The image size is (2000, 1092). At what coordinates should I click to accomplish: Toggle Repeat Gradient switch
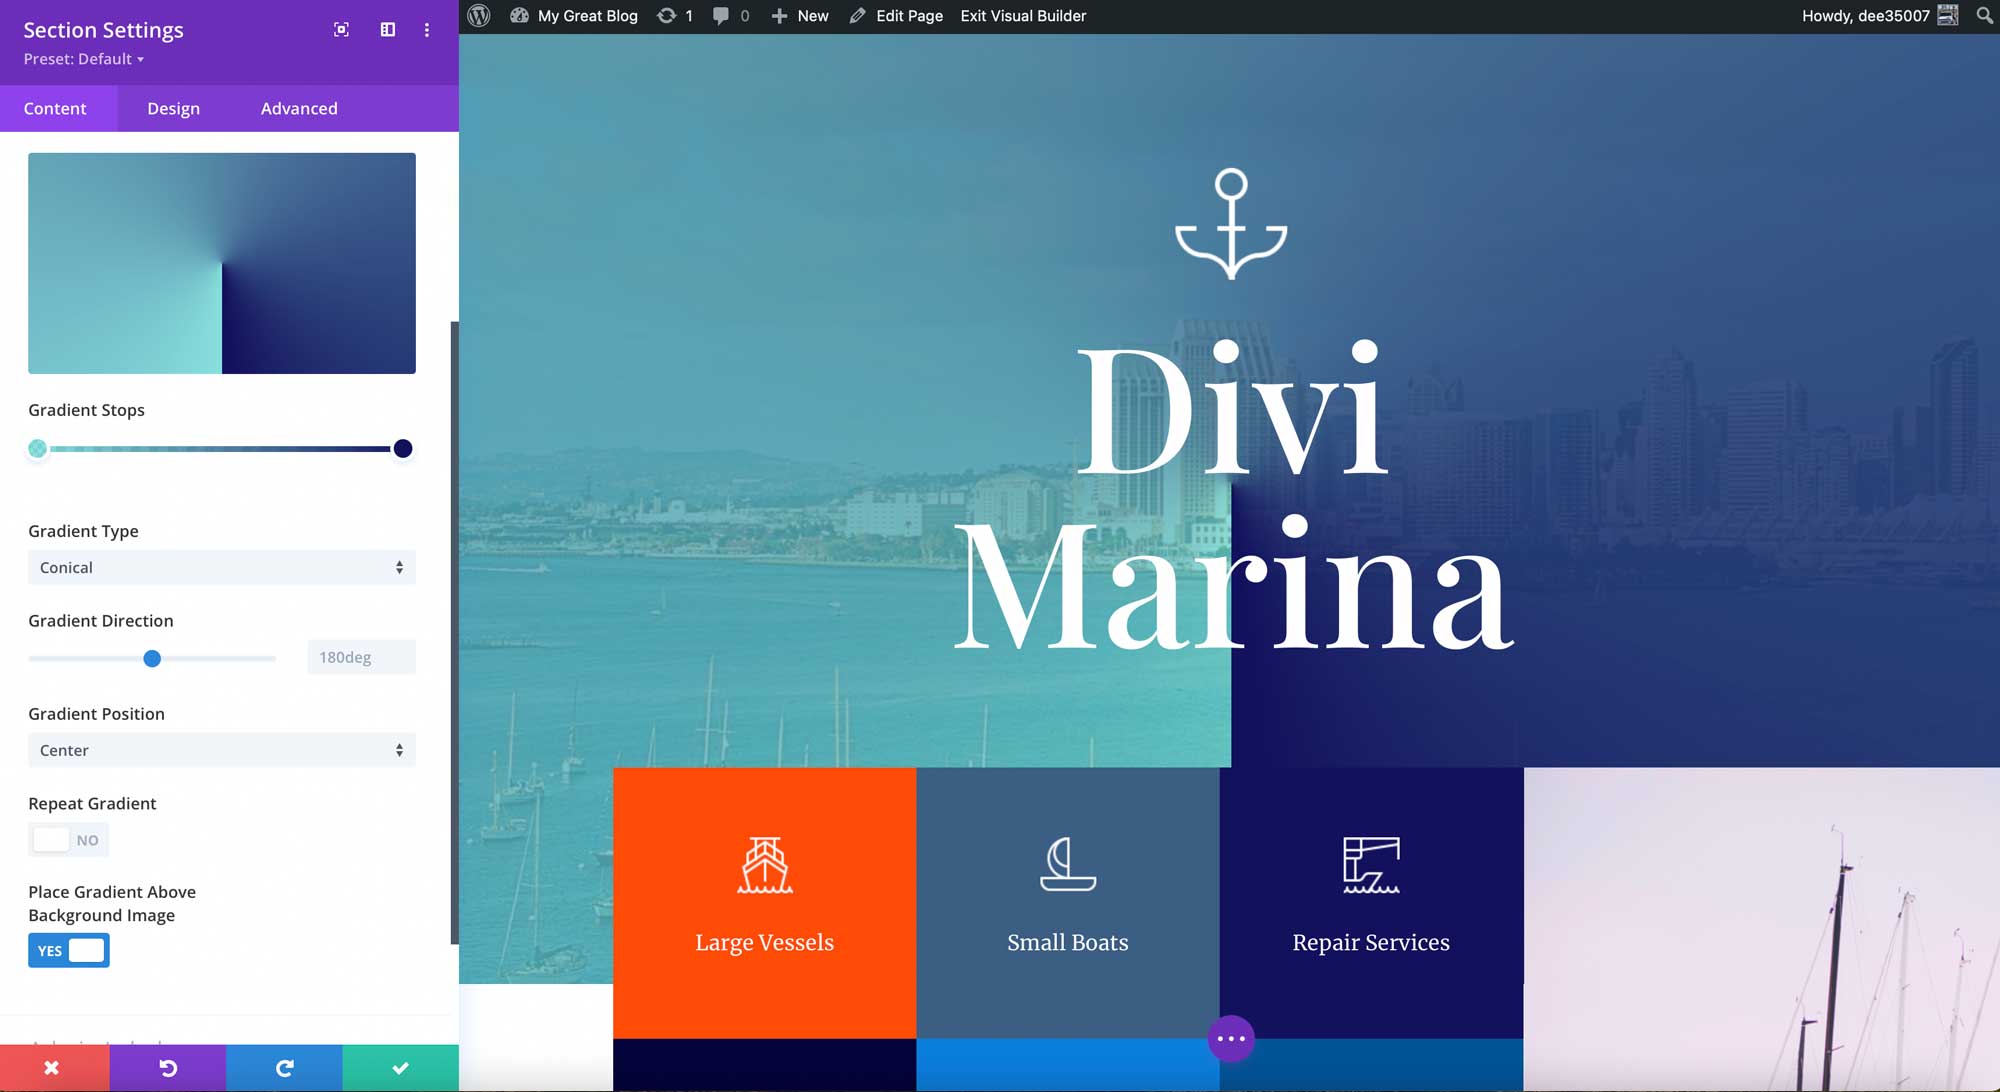click(x=68, y=840)
